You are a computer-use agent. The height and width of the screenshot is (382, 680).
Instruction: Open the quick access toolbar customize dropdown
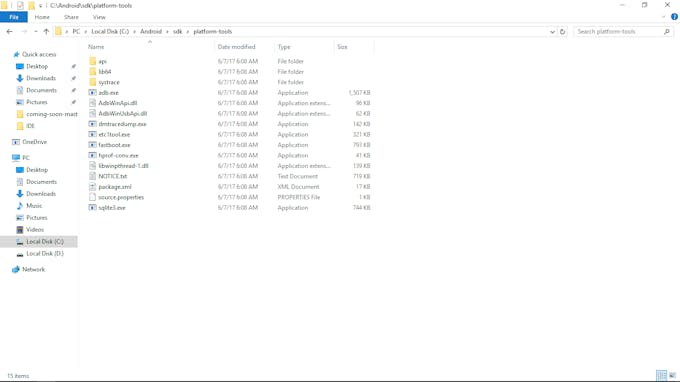tap(40, 6)
